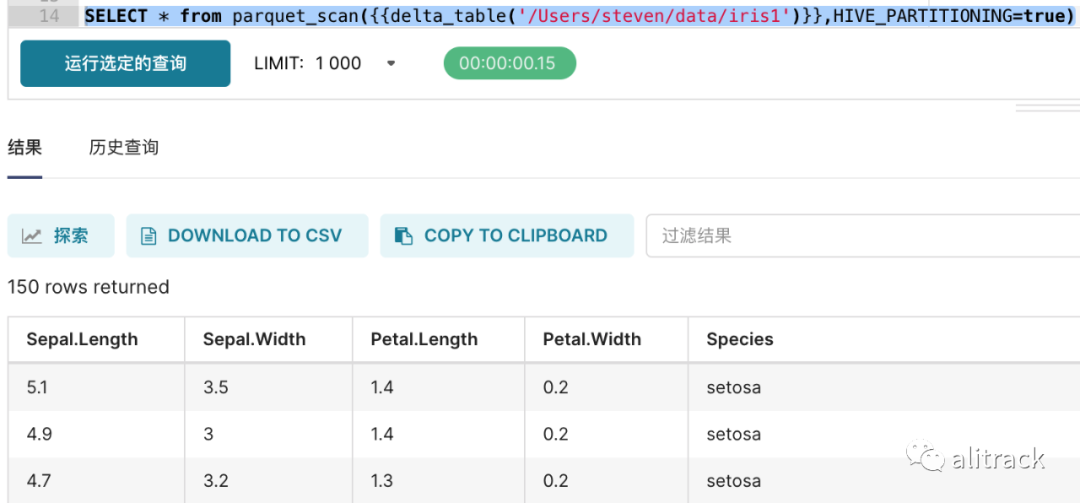Sort by Sepal.Length column header
Image resolution: width=1080 pixels, height=503 pixels.
coord(82,339)
